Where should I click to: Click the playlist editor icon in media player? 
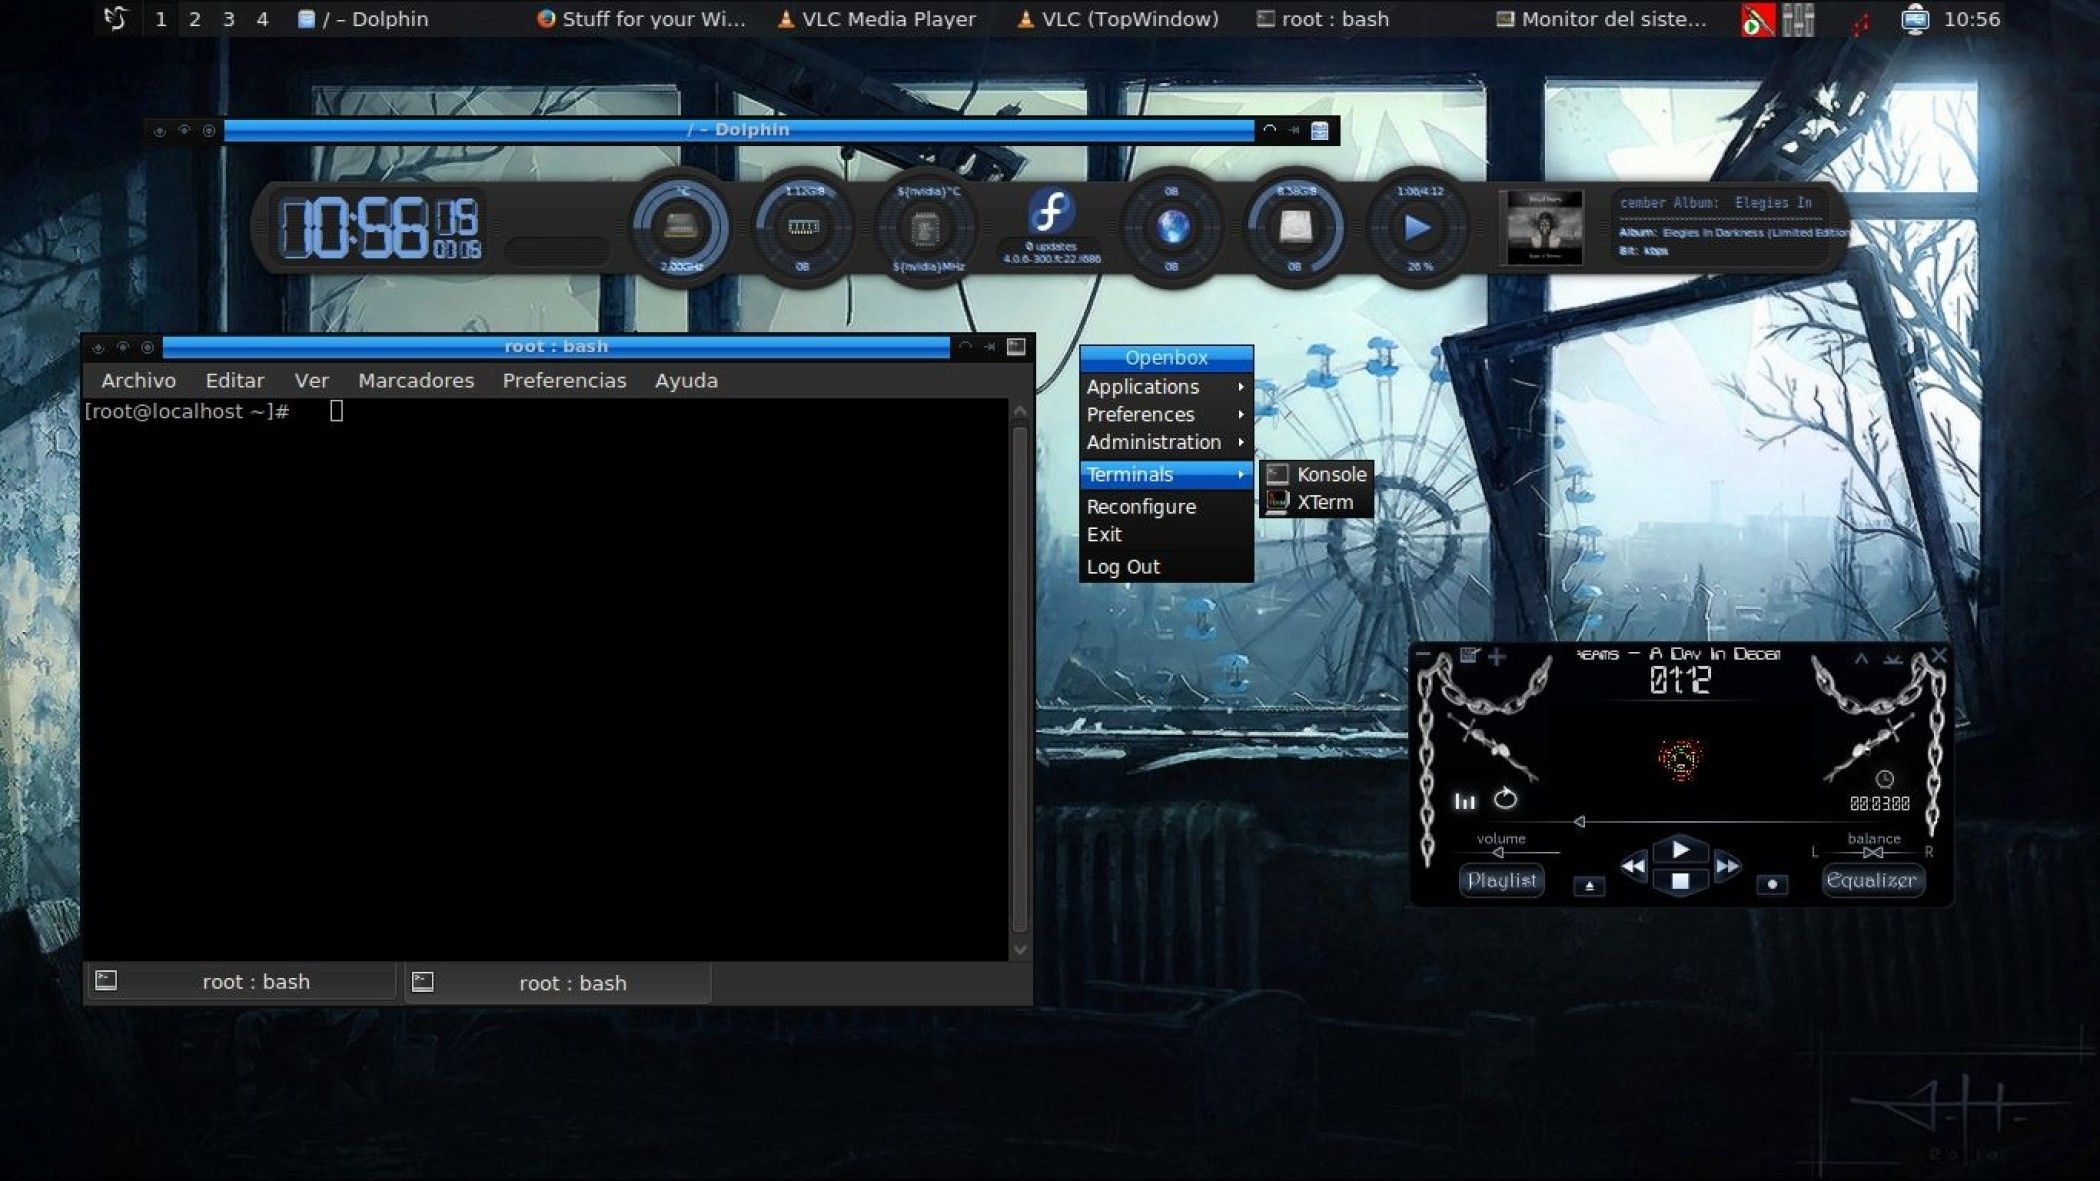coord(1468,655)
